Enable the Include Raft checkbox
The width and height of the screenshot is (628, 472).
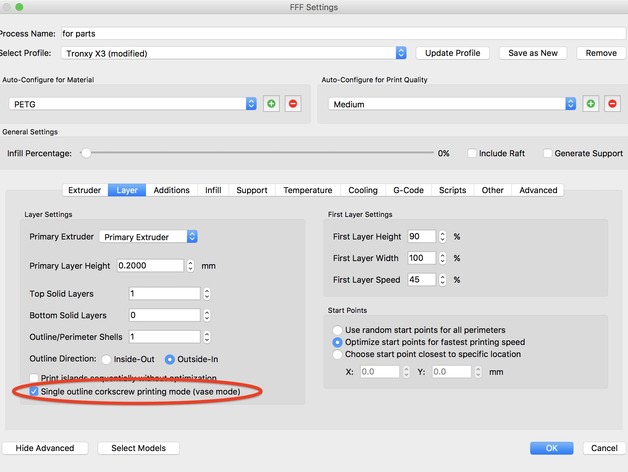[x=473, y=154]
